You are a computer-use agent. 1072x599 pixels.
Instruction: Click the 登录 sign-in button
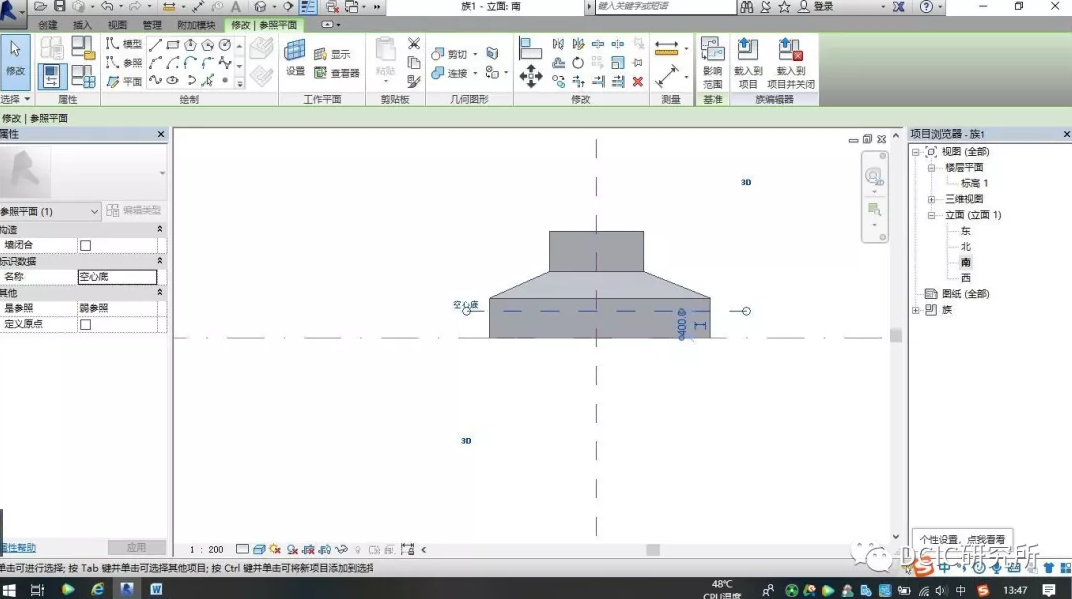pos(816,6)
